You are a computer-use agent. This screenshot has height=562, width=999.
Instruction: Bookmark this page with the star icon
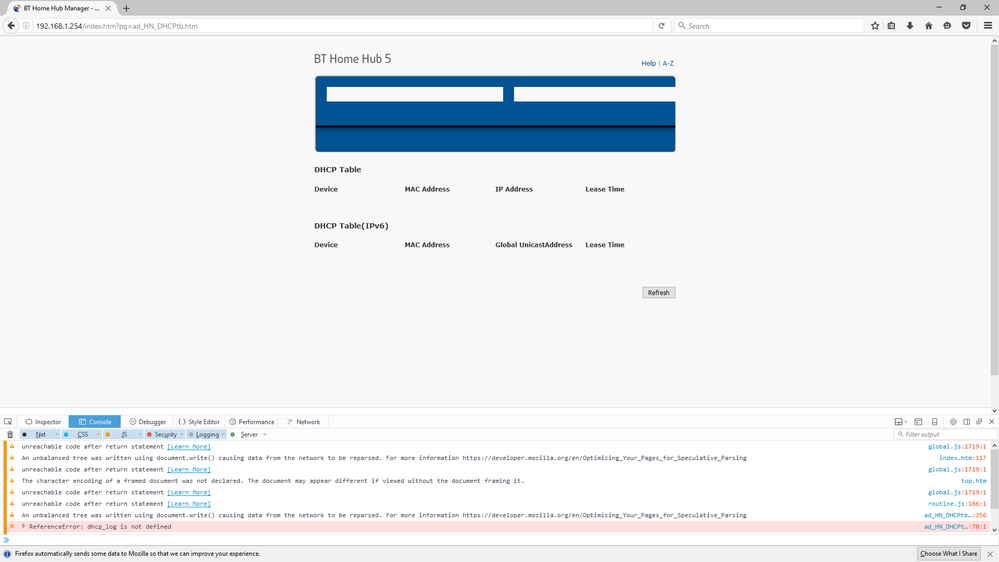click(x=875, y=25)
